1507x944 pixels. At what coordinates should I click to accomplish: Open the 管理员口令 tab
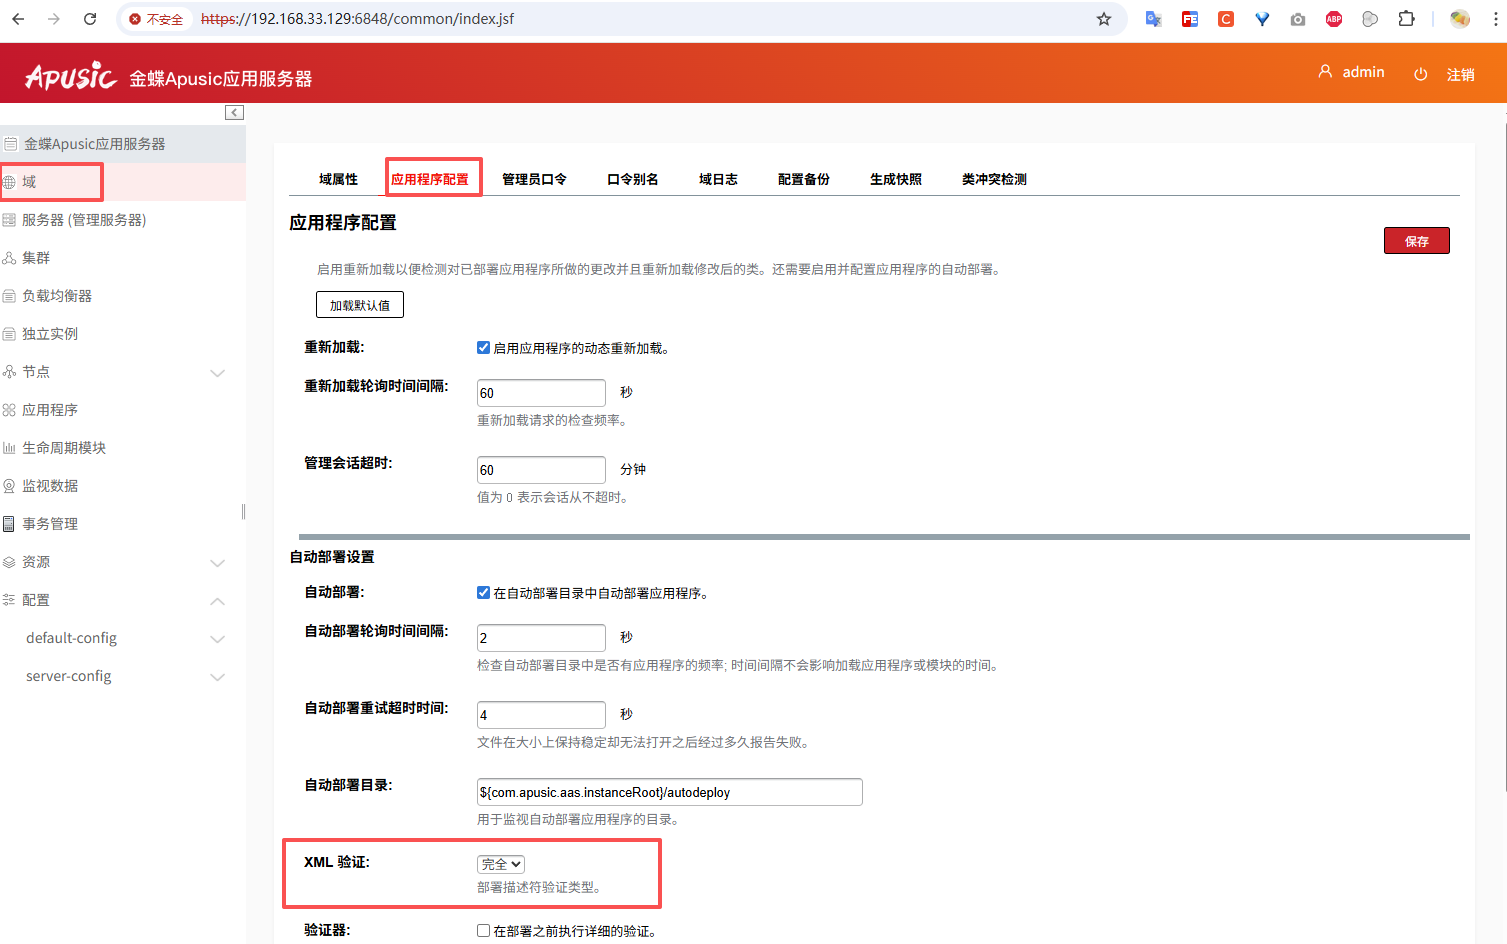tap(534, 179)
